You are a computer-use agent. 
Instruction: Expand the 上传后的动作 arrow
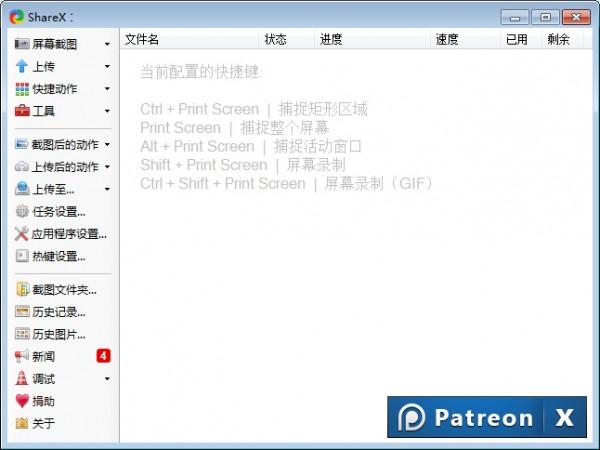pos(107,166)
